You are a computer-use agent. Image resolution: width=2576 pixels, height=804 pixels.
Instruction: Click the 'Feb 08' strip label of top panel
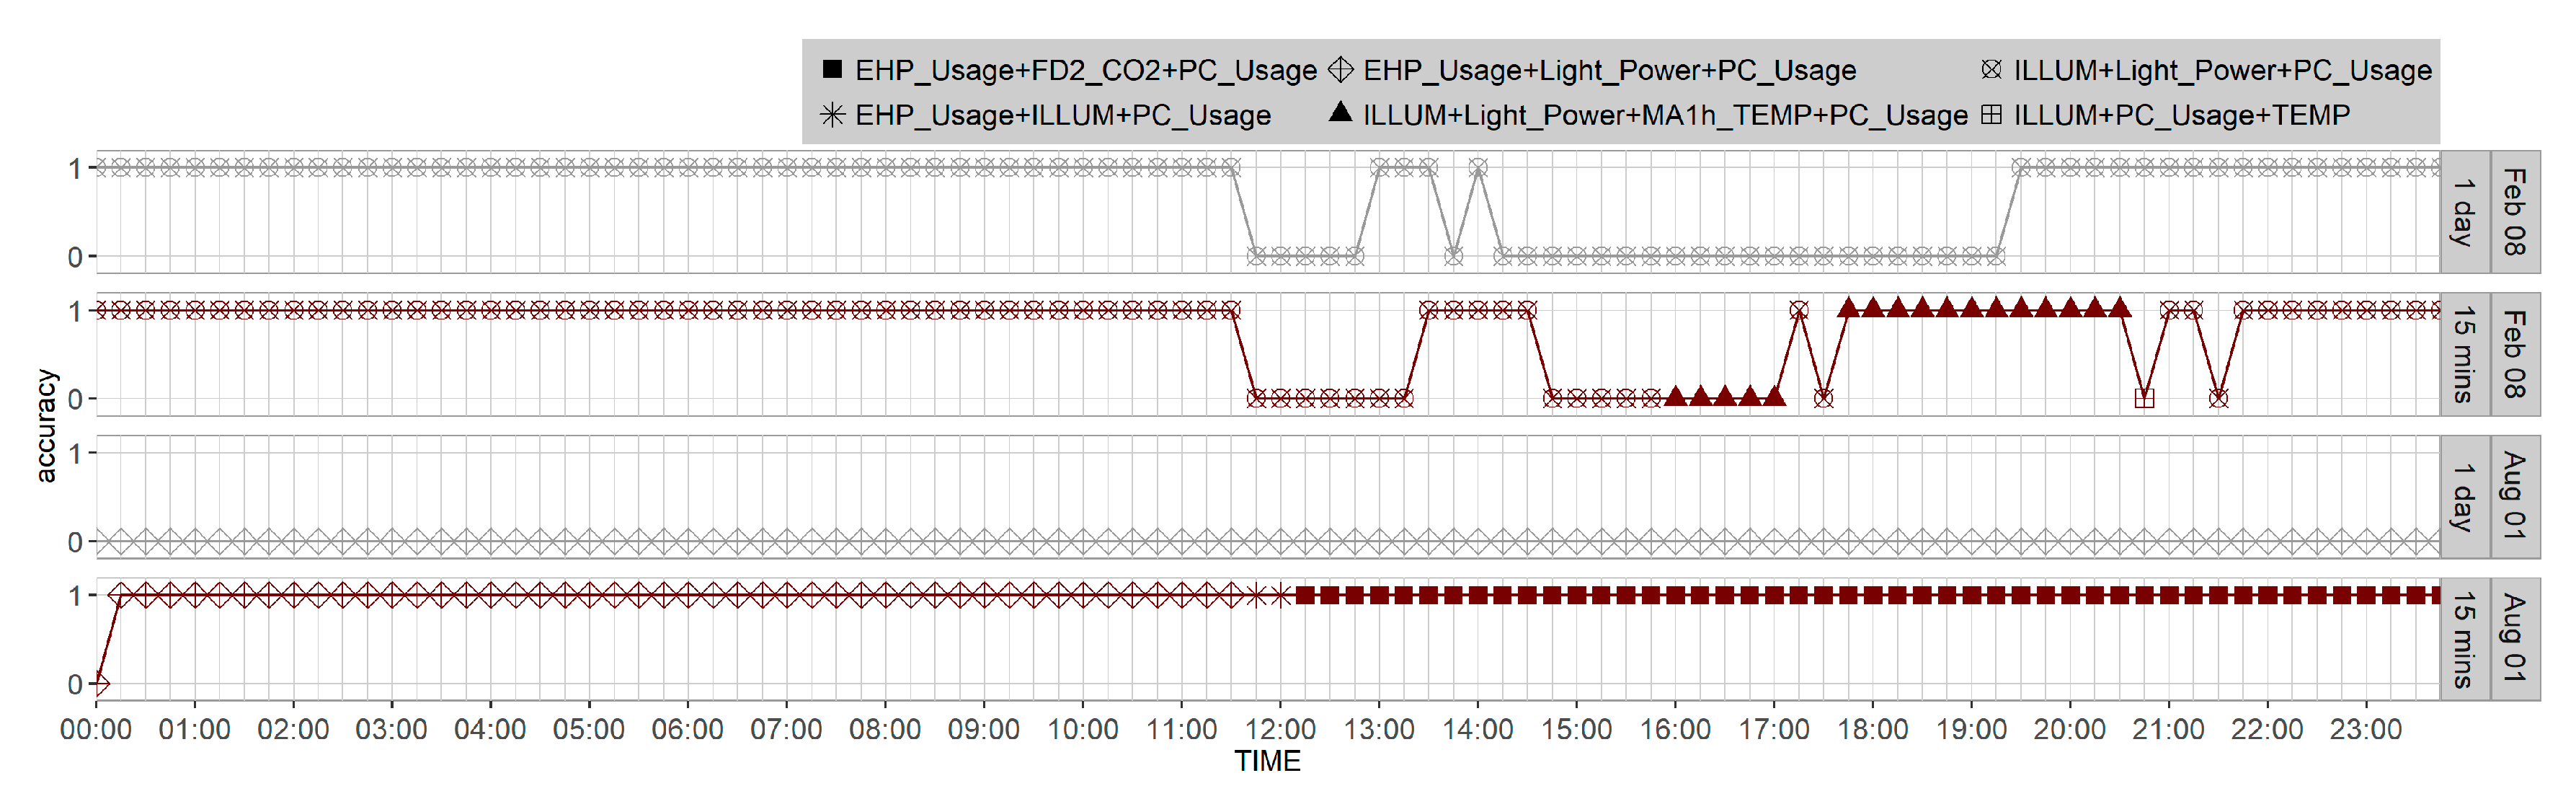2514,212
